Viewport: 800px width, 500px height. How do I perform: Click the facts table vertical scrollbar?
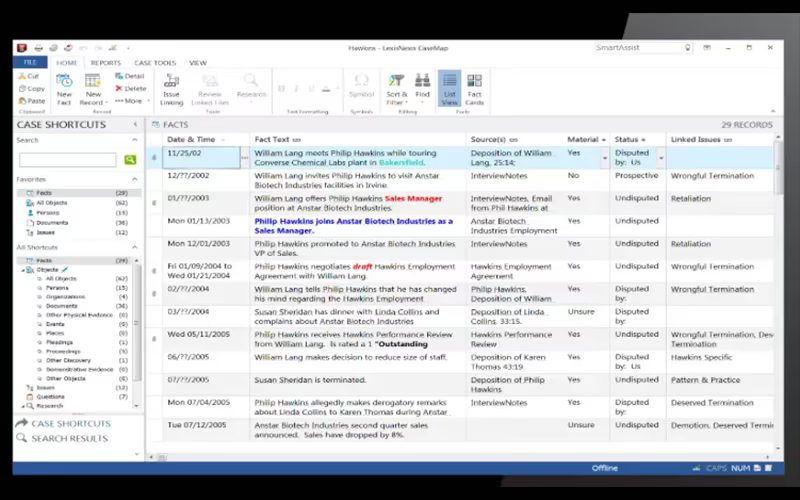778,168
